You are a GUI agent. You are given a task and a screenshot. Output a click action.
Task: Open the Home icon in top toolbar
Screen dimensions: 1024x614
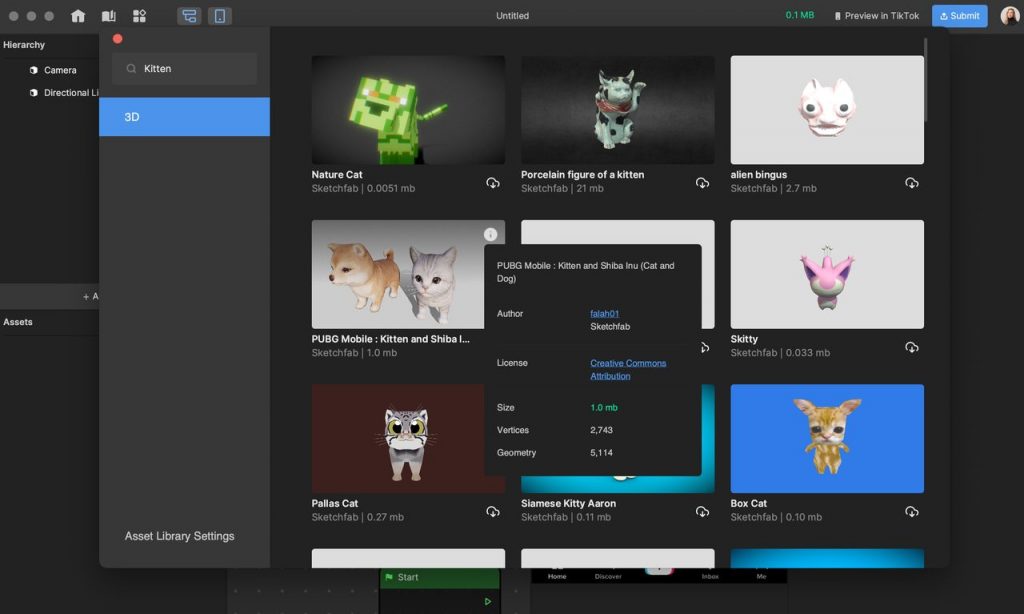point(78,16)
